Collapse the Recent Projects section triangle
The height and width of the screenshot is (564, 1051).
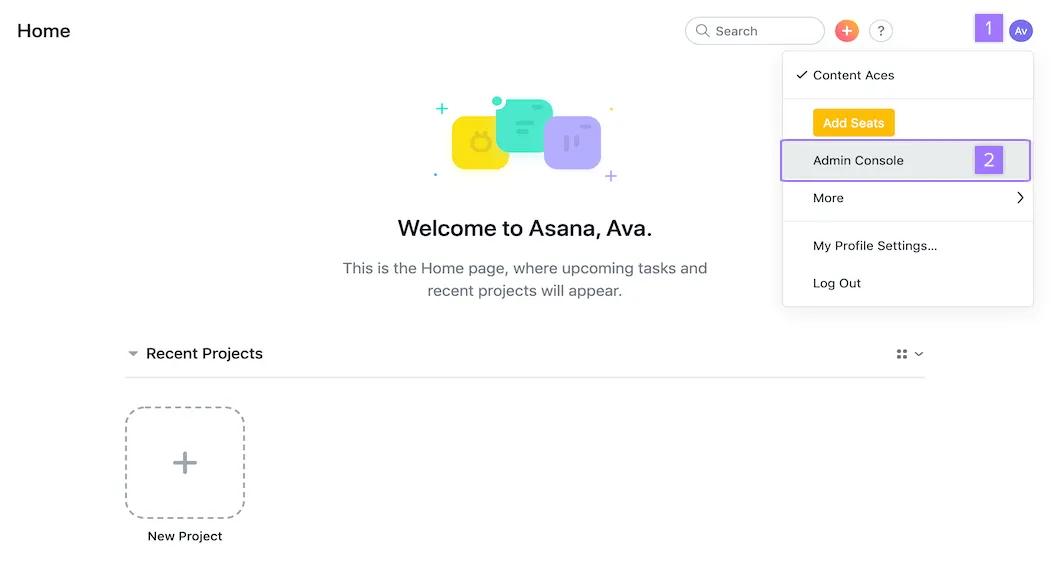133,354
